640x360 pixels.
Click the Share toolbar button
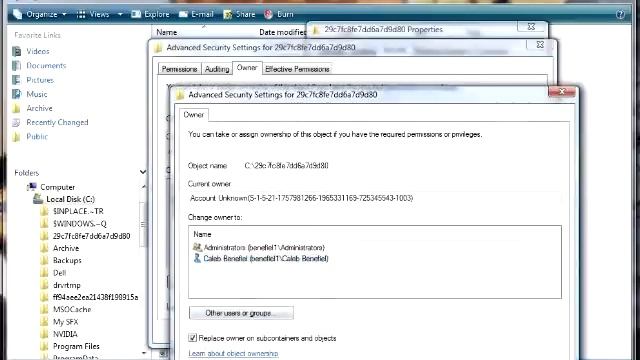coord(239,14)
